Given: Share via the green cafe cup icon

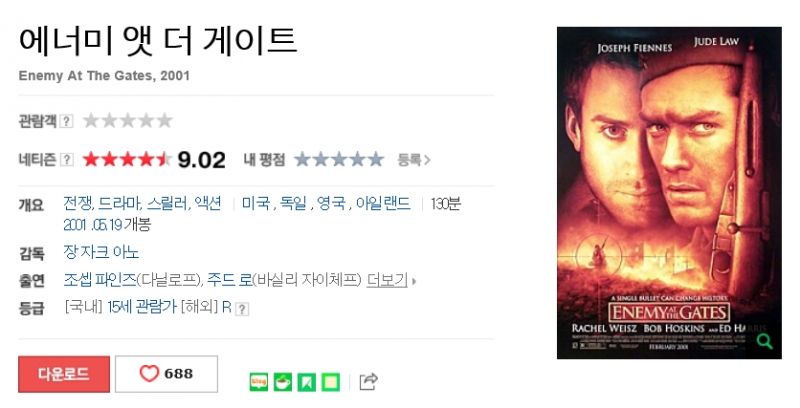Looking at the screenshot, I should pos(283,381).
